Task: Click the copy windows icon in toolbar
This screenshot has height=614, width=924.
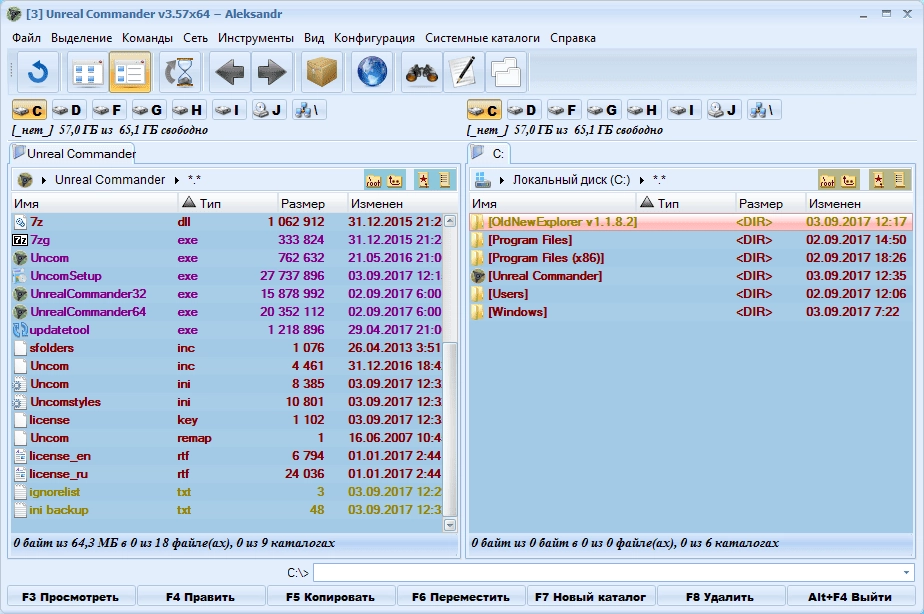Action: click(506, 72)
